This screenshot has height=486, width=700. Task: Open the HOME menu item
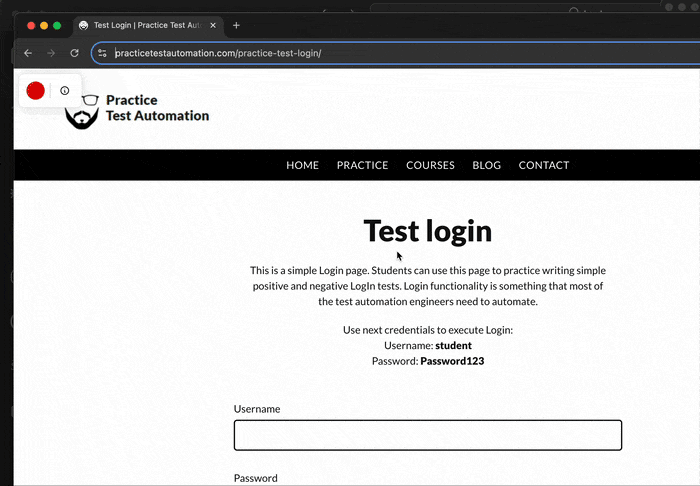click(x=302, y=165)
